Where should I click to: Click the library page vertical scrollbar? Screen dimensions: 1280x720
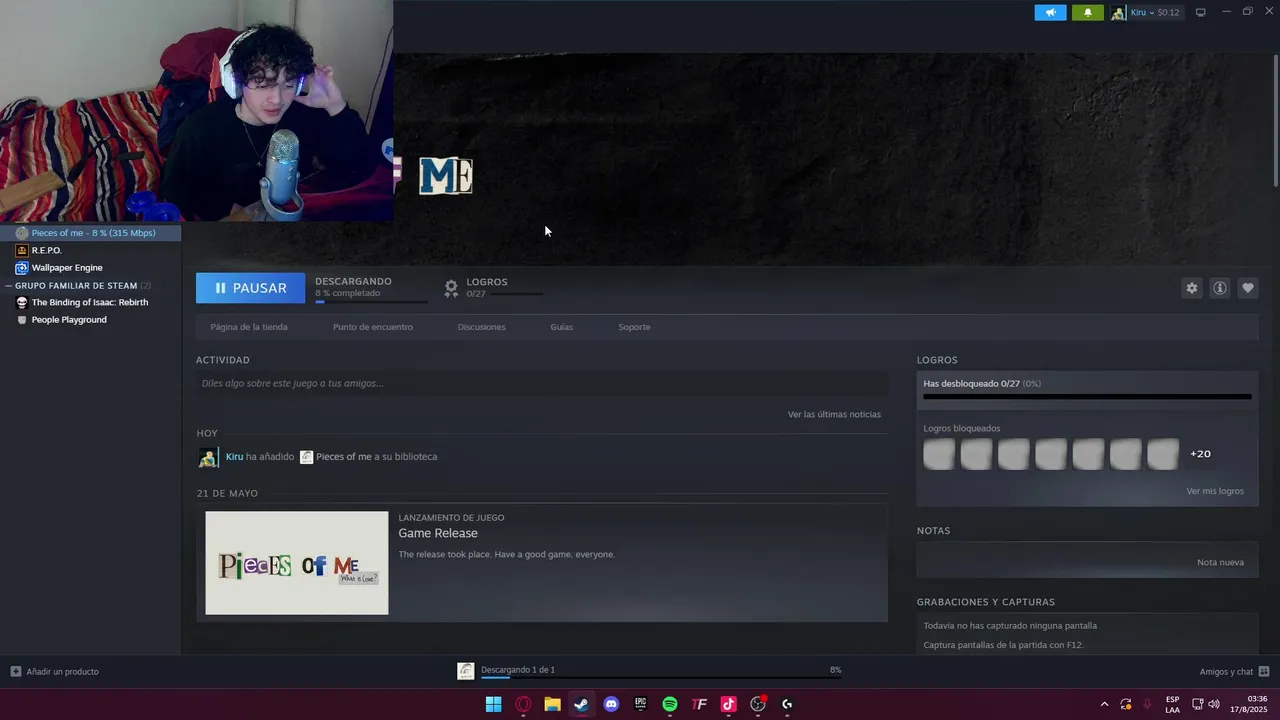tap(1275, 120)
